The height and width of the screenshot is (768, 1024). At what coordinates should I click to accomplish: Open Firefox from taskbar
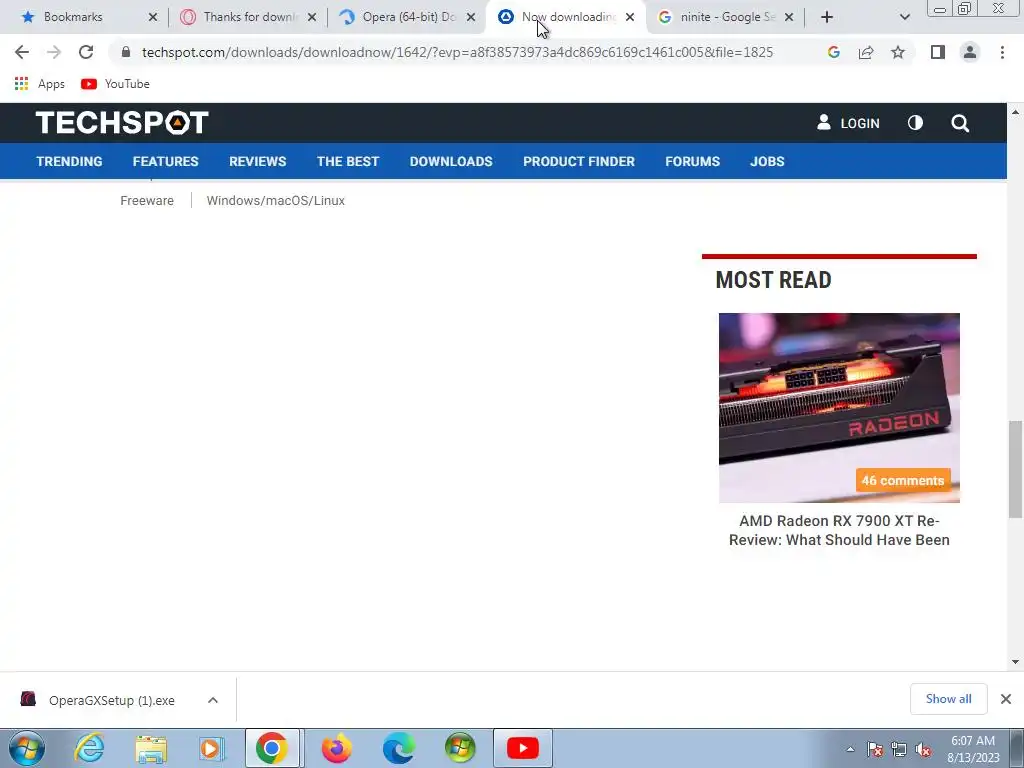336,748
